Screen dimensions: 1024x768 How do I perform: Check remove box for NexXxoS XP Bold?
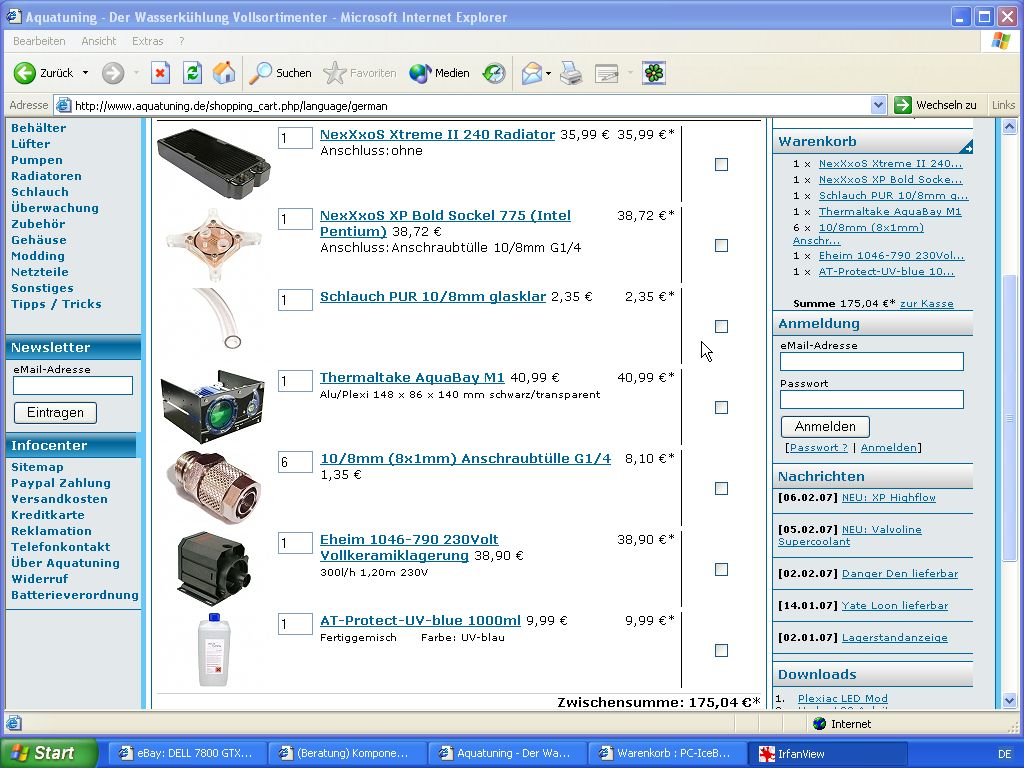coord(721,246)
